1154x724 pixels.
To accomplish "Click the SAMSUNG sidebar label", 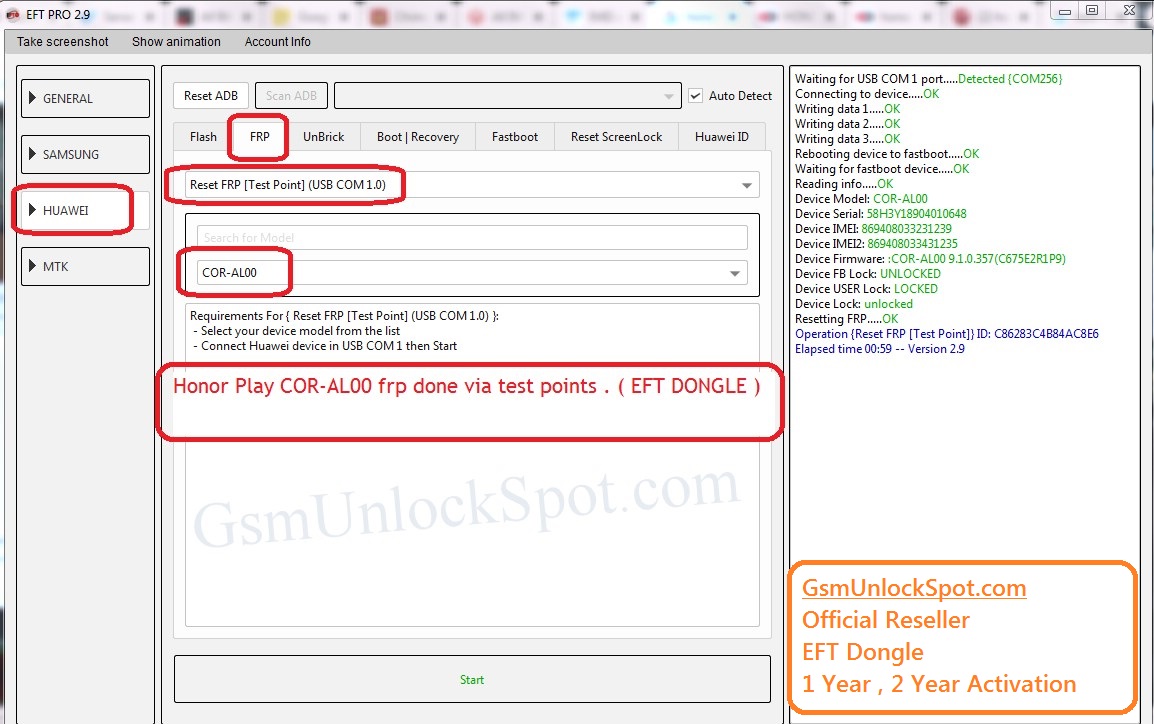I will [71, 155].
